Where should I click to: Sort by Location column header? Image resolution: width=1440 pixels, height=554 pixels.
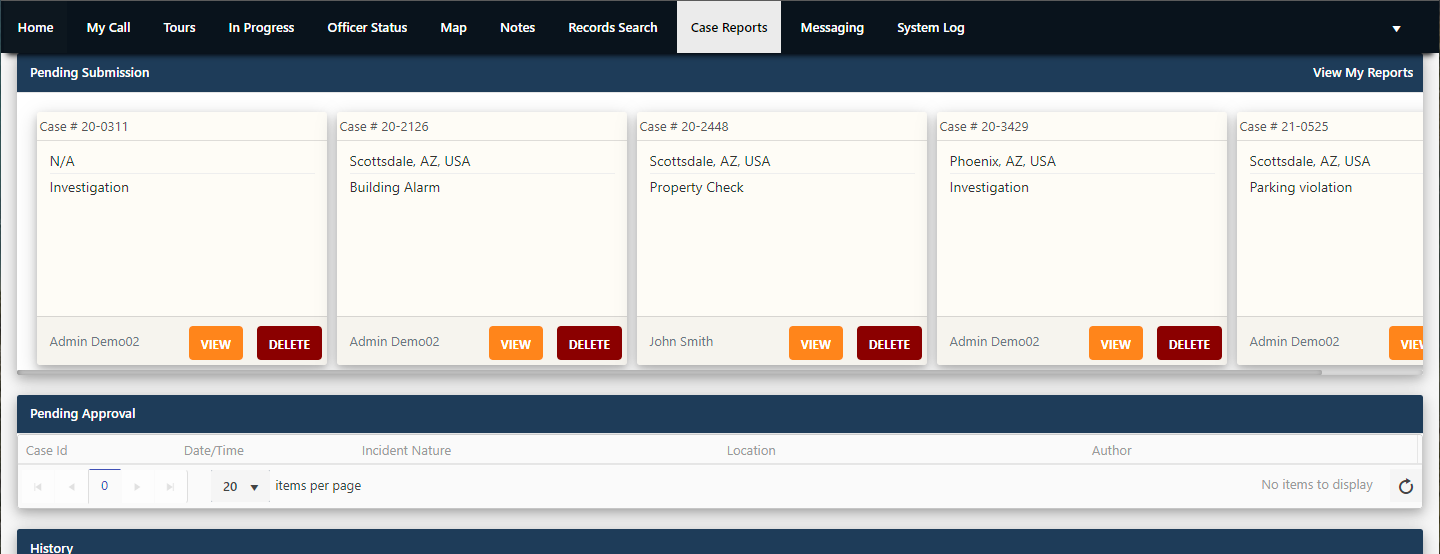(751, 450)
